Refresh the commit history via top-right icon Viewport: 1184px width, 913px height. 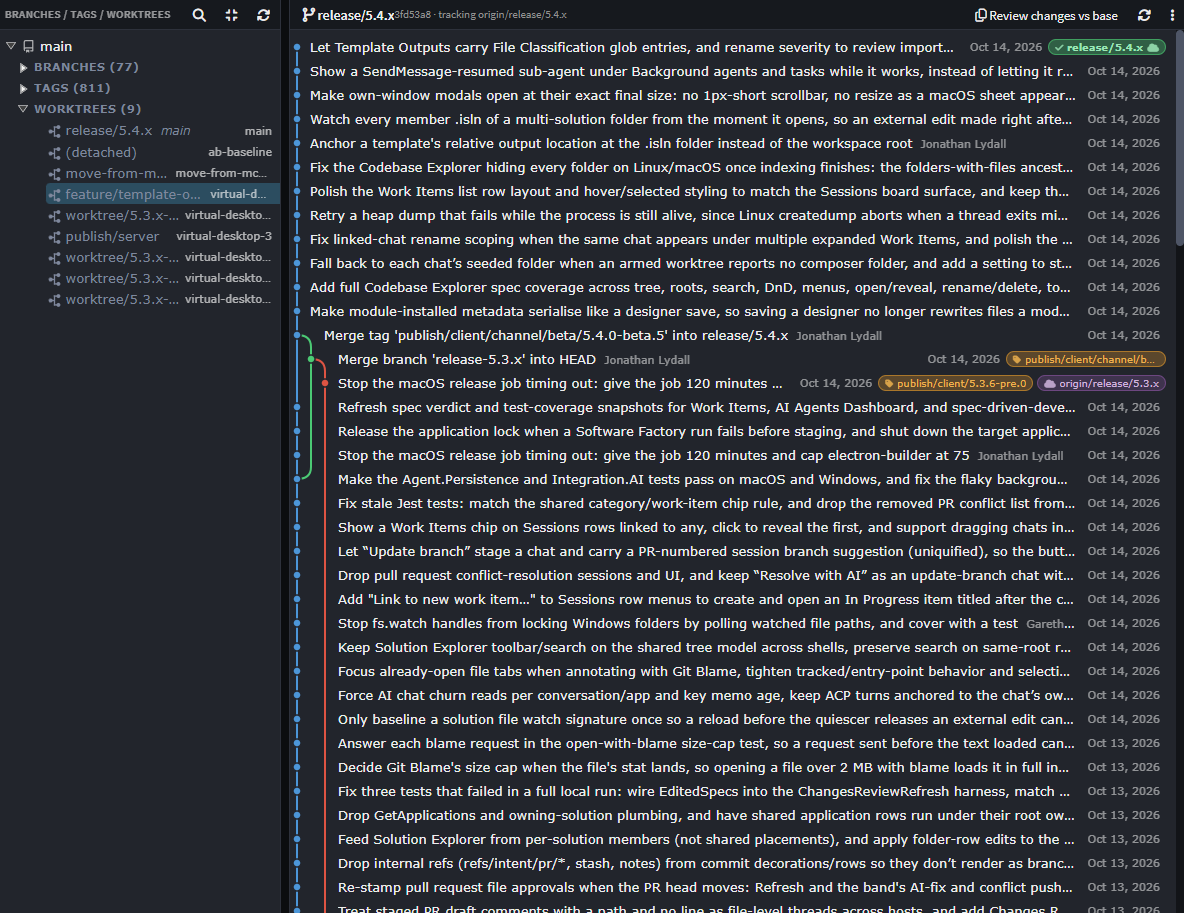(1145, 15)
